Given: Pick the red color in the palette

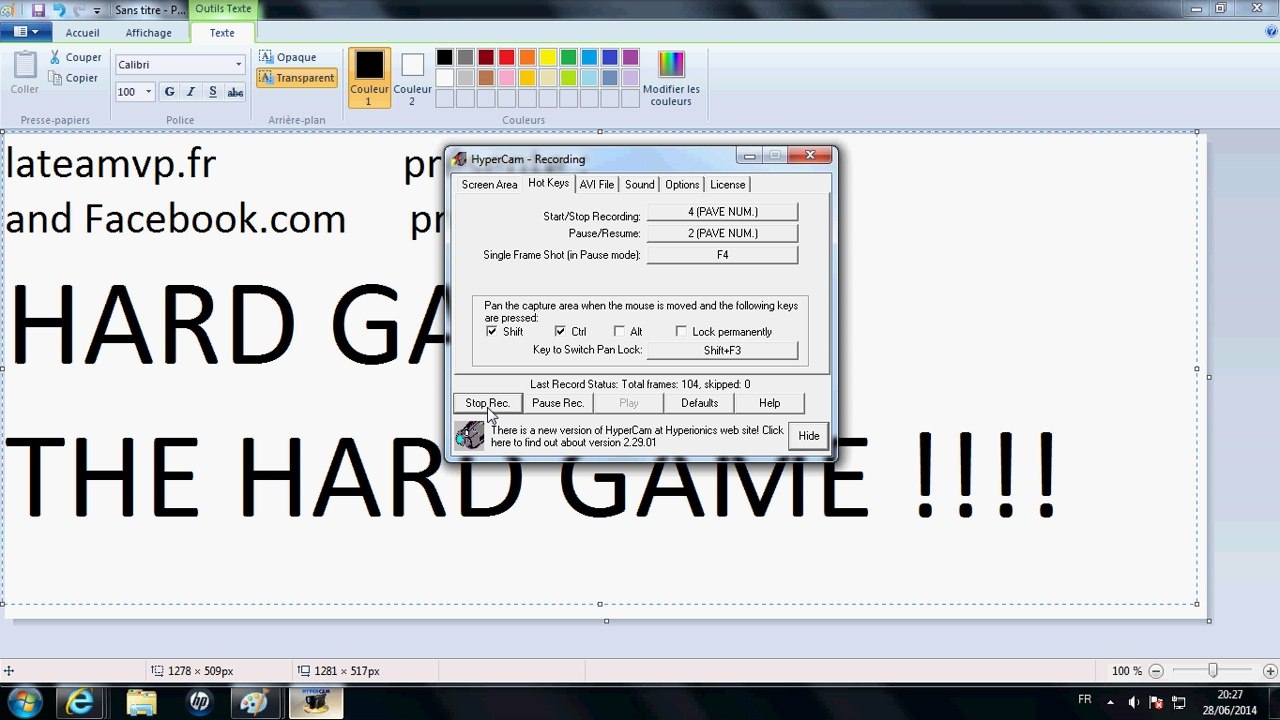Looking at the screenshot, I should [x=506, y=57].
